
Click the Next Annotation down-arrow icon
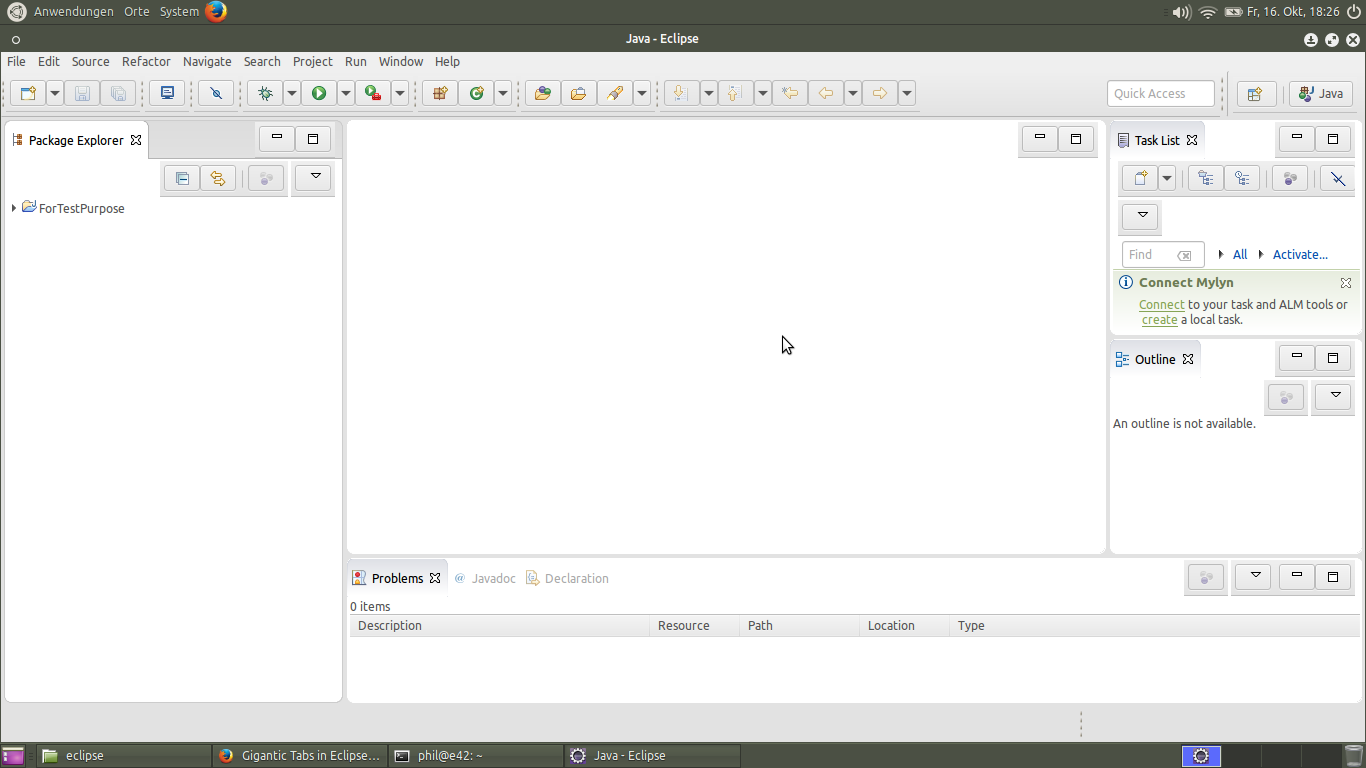[681, 93]
